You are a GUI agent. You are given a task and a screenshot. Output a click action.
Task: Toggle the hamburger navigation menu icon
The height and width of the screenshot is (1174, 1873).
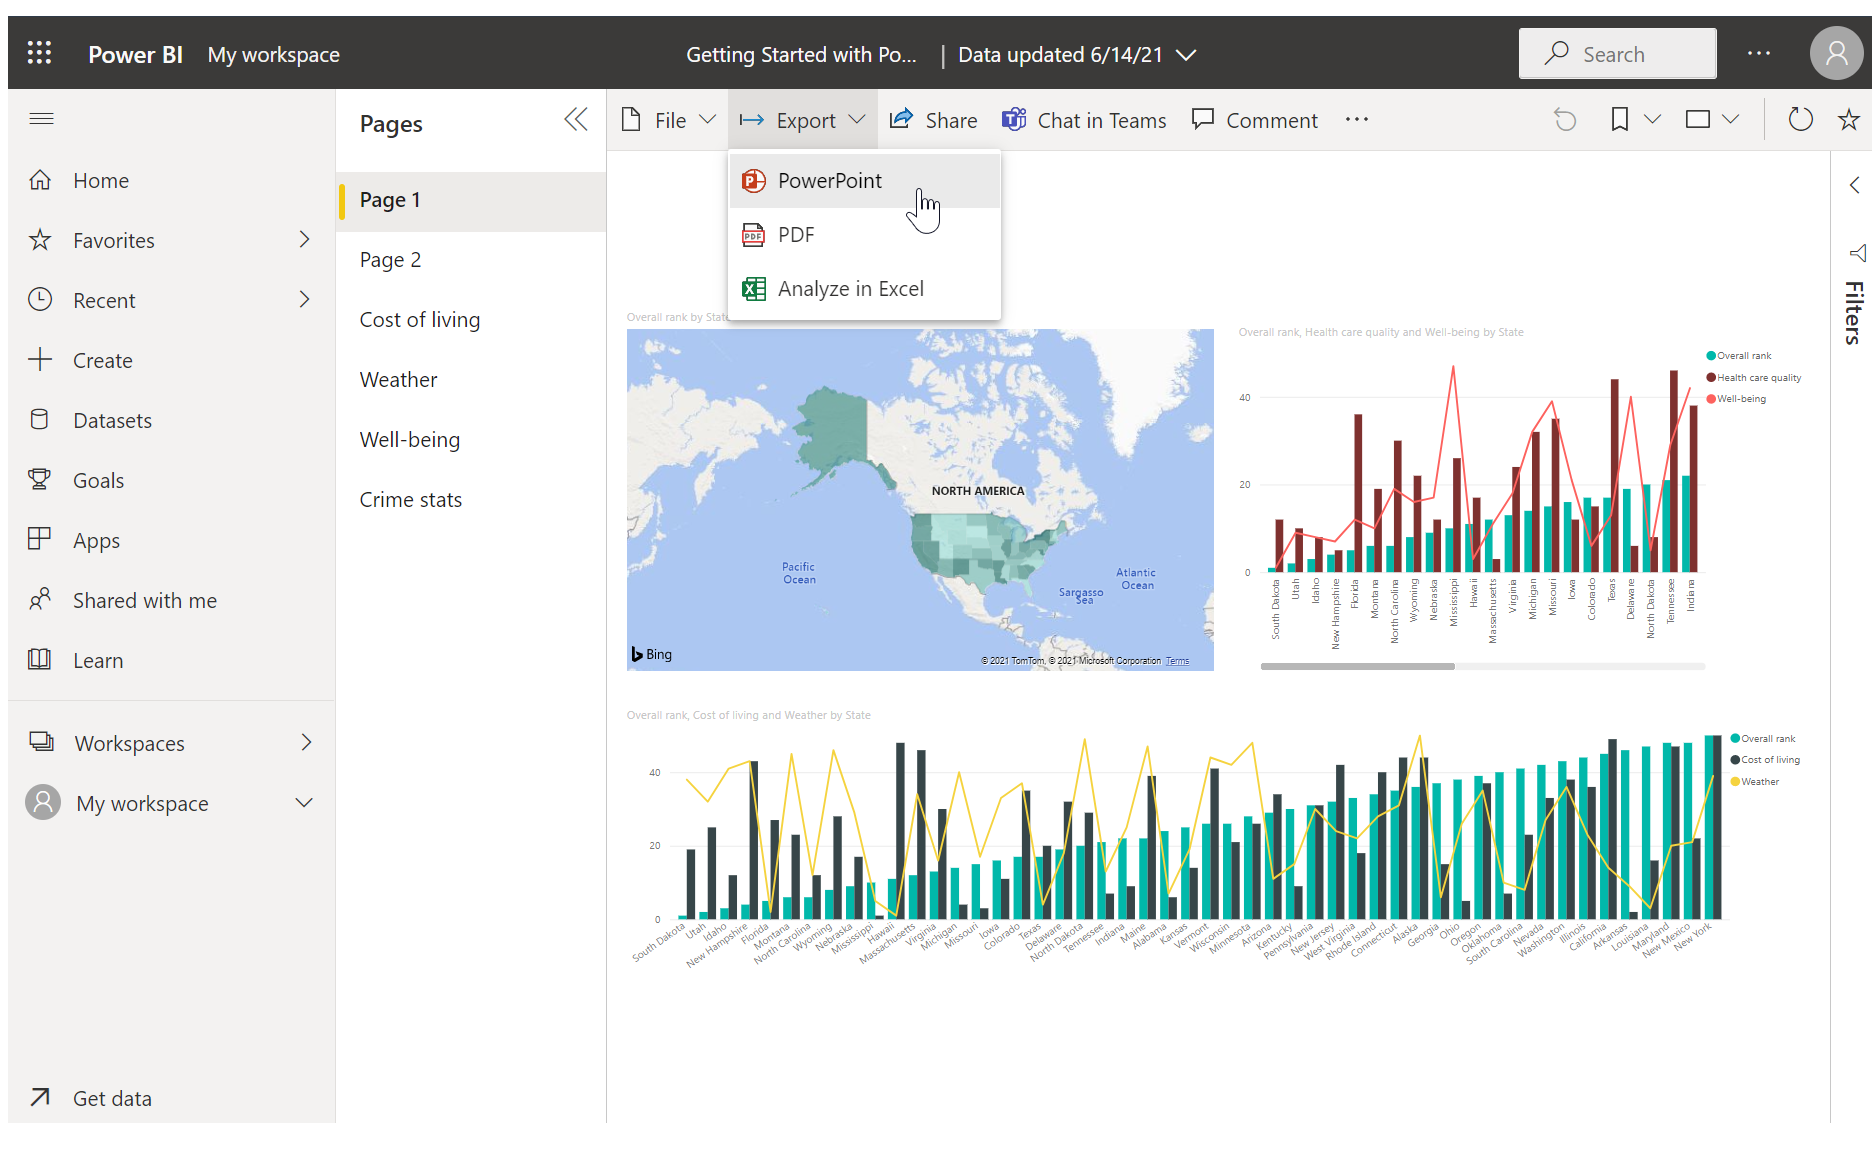click(41, 119)
